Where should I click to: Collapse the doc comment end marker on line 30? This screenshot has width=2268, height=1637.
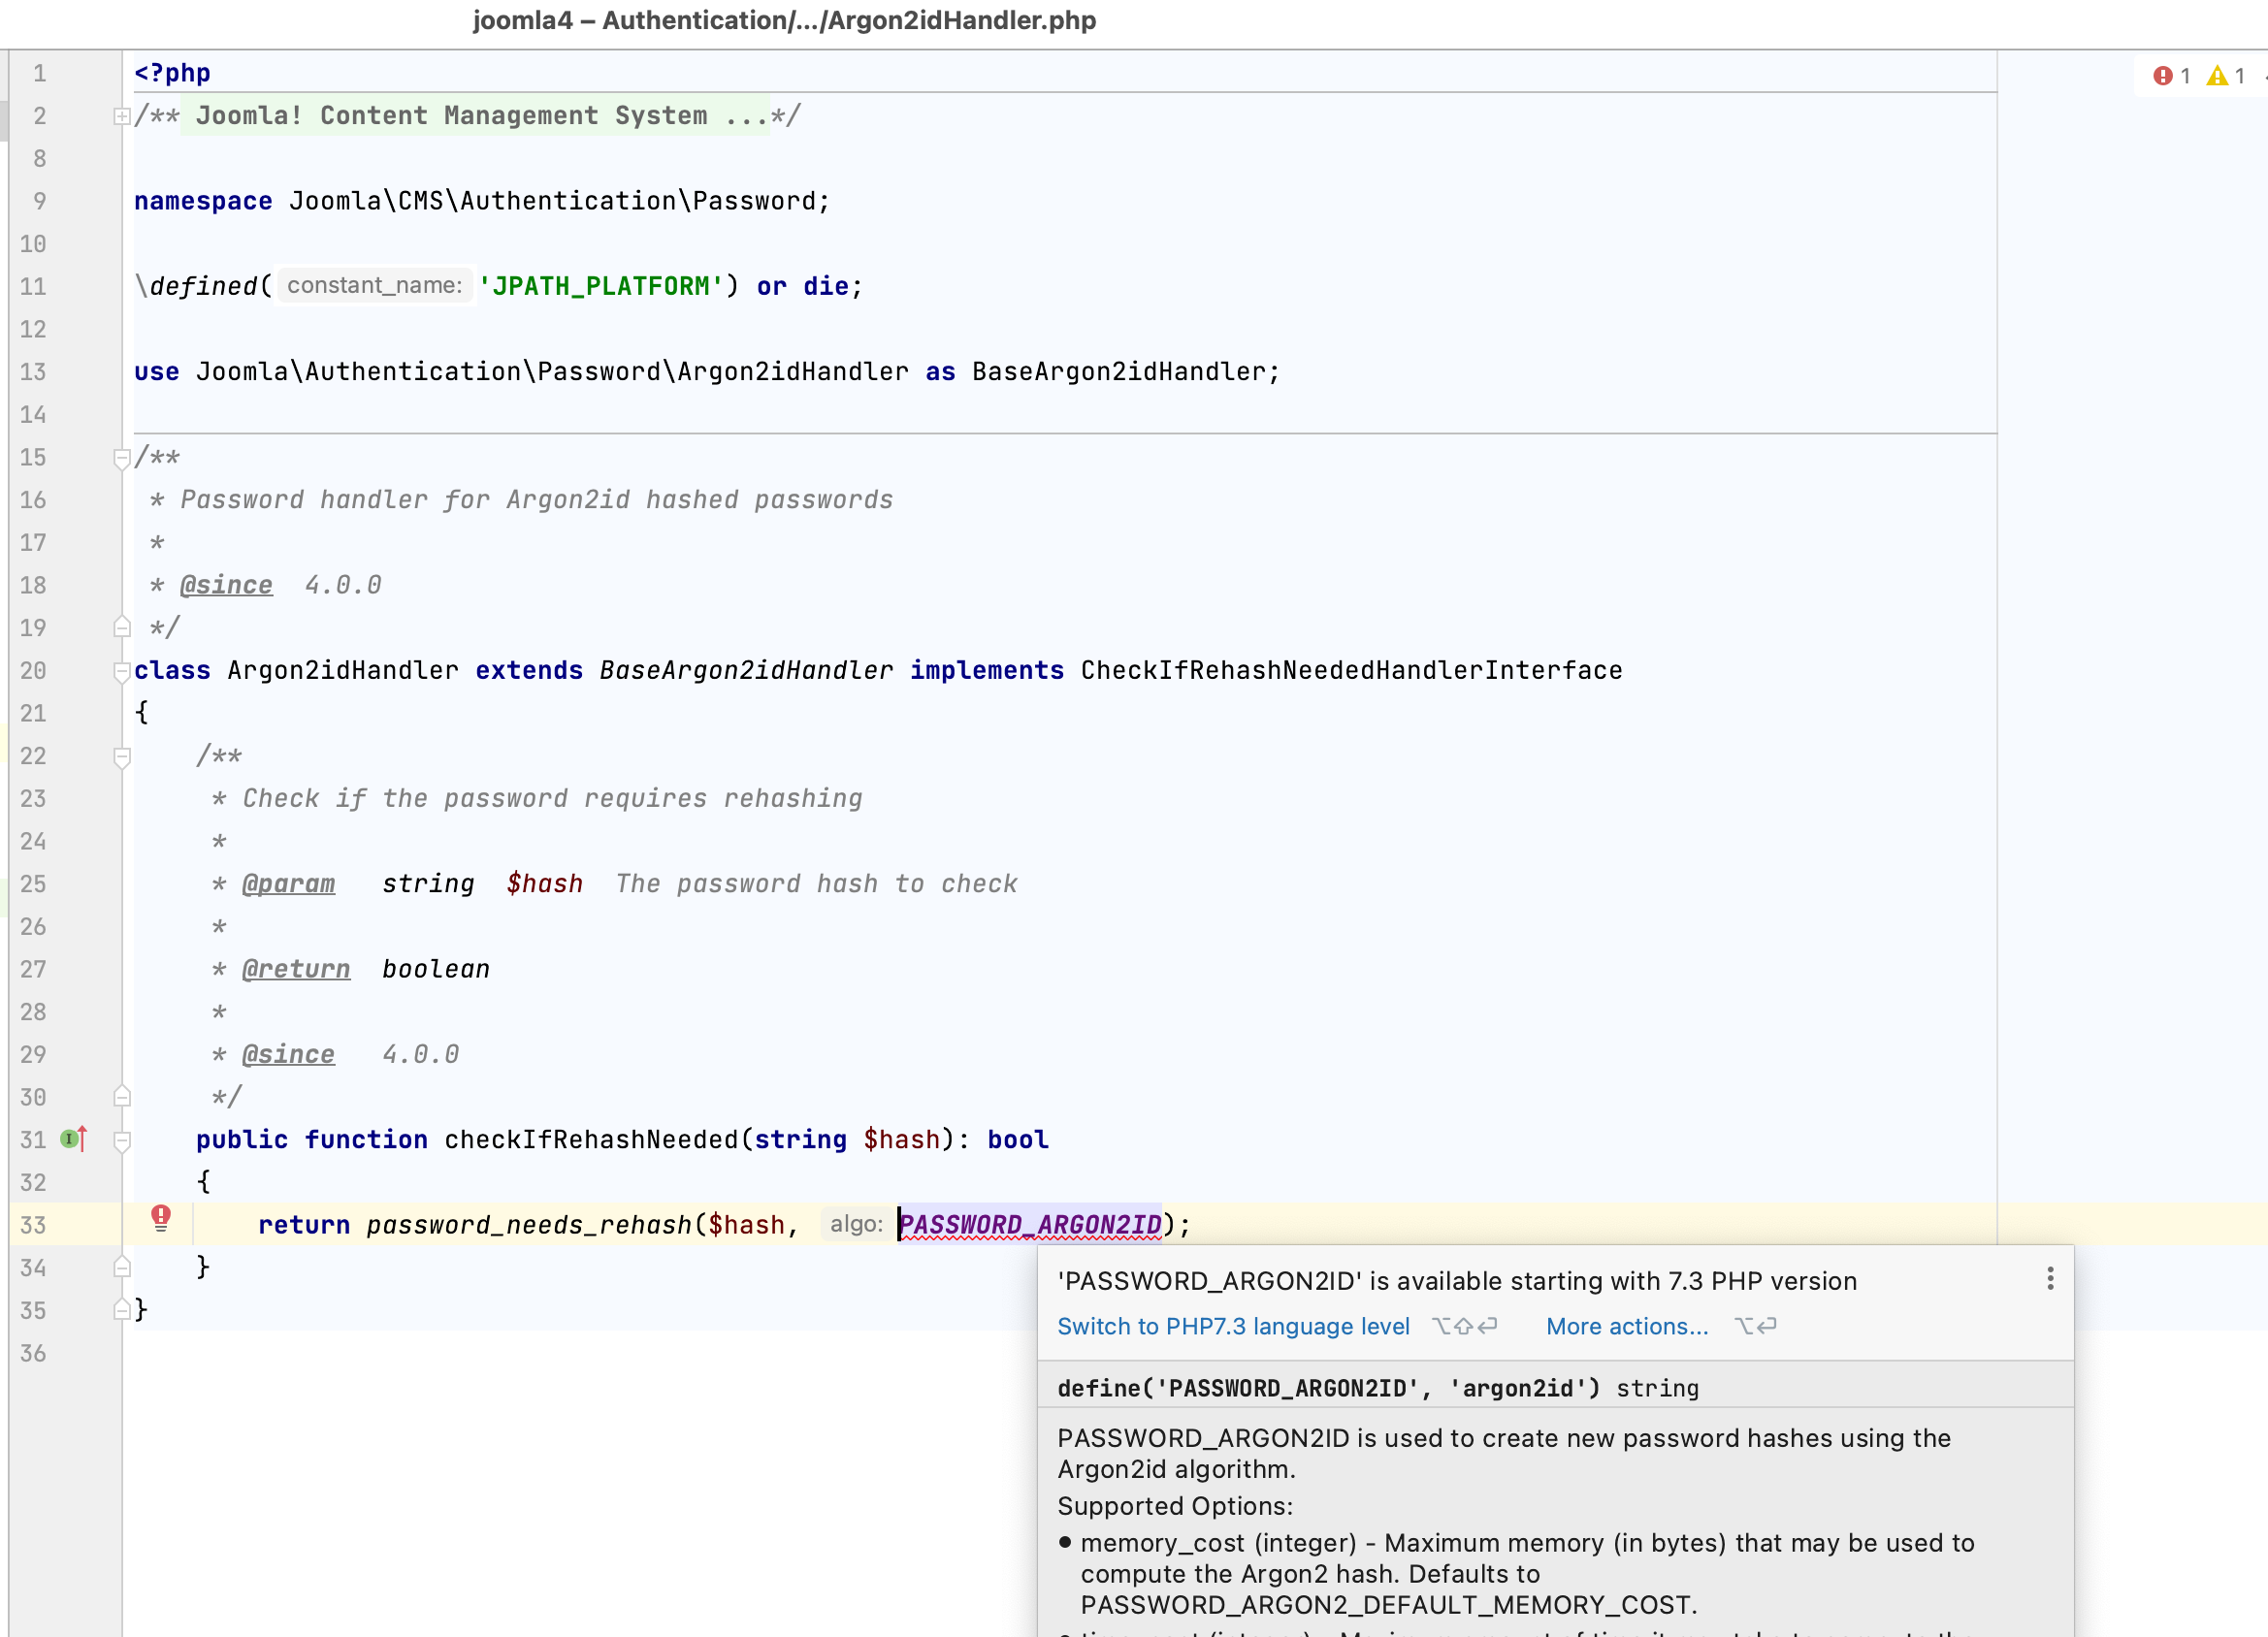(122, 1096)
